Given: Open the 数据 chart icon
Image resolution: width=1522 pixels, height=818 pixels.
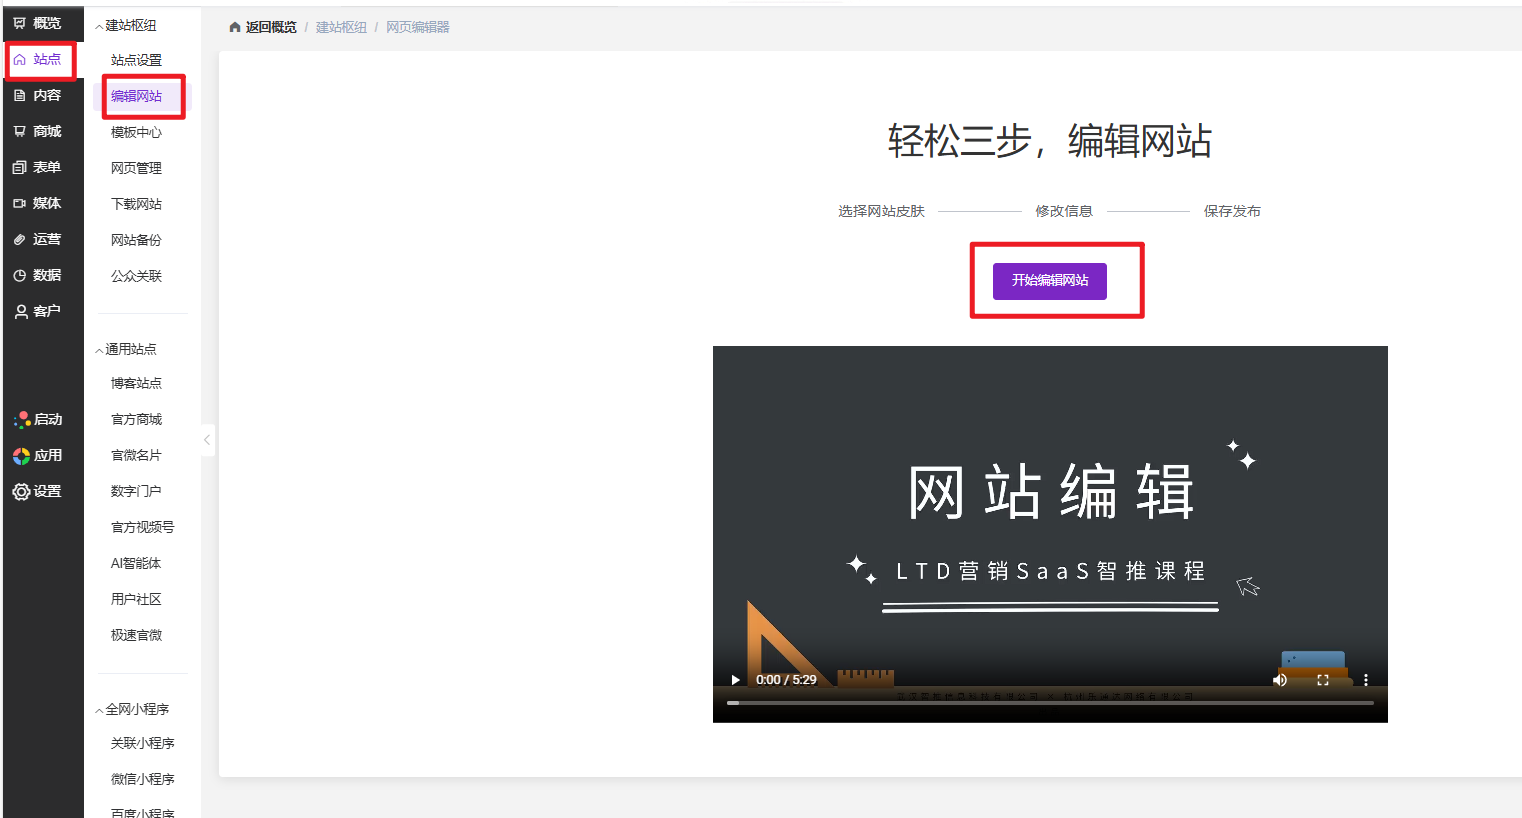Looking at the screenshot, I should [20, 276].
